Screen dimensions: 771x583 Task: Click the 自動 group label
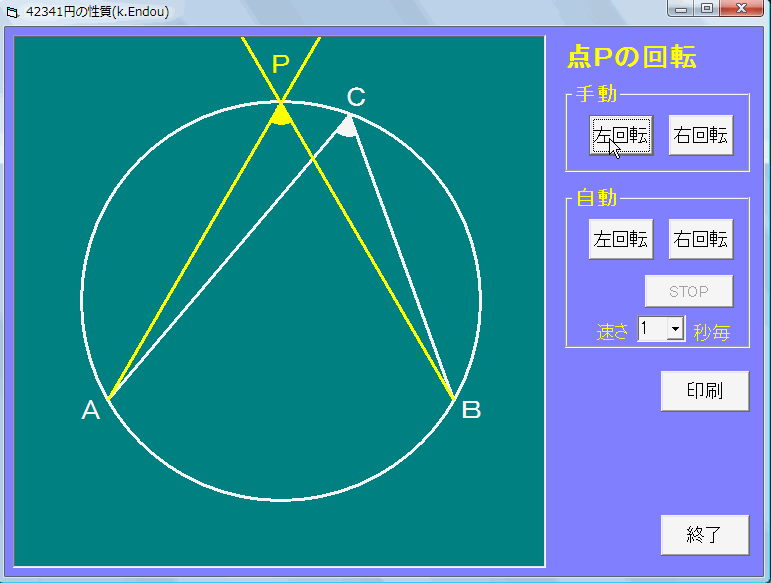click(x=596, y=198)
